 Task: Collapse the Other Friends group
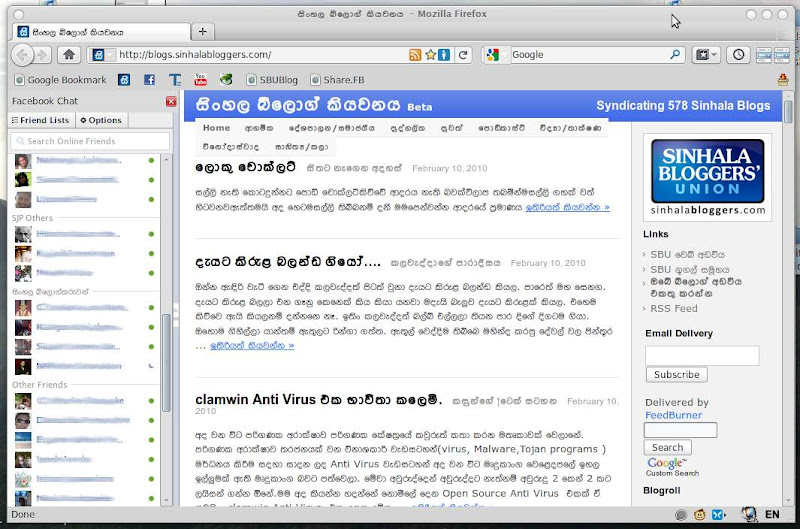(x=39, y=385)
